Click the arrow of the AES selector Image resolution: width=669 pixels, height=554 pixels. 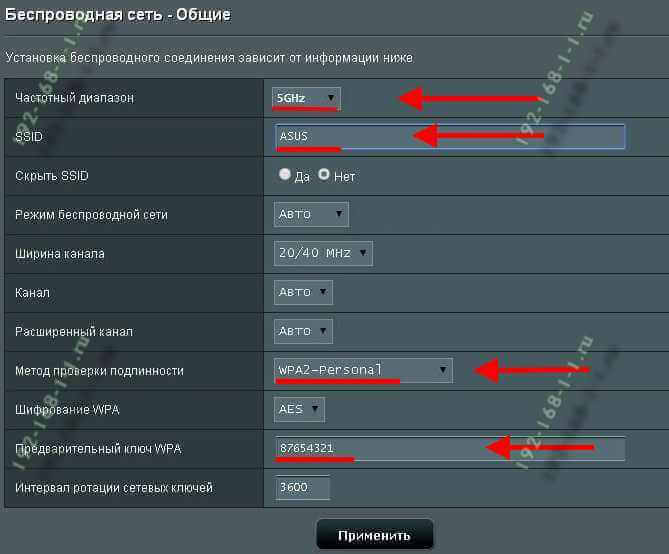315,409
